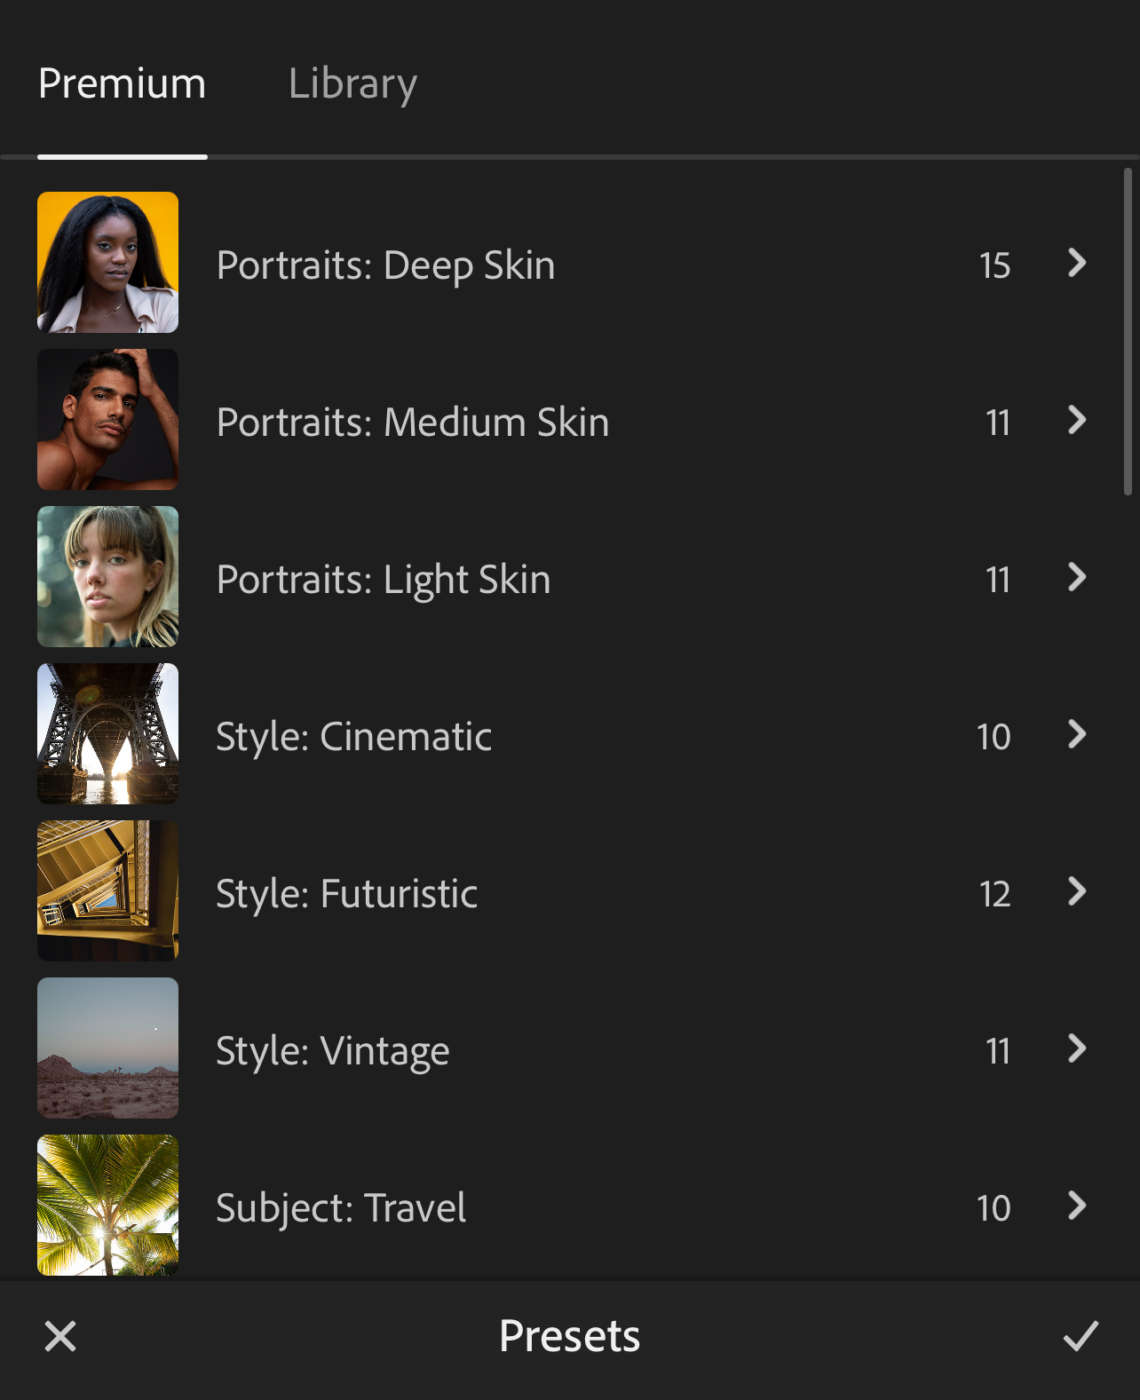Tap the Vintage desert thumbnail

[x=108, y=1047]
